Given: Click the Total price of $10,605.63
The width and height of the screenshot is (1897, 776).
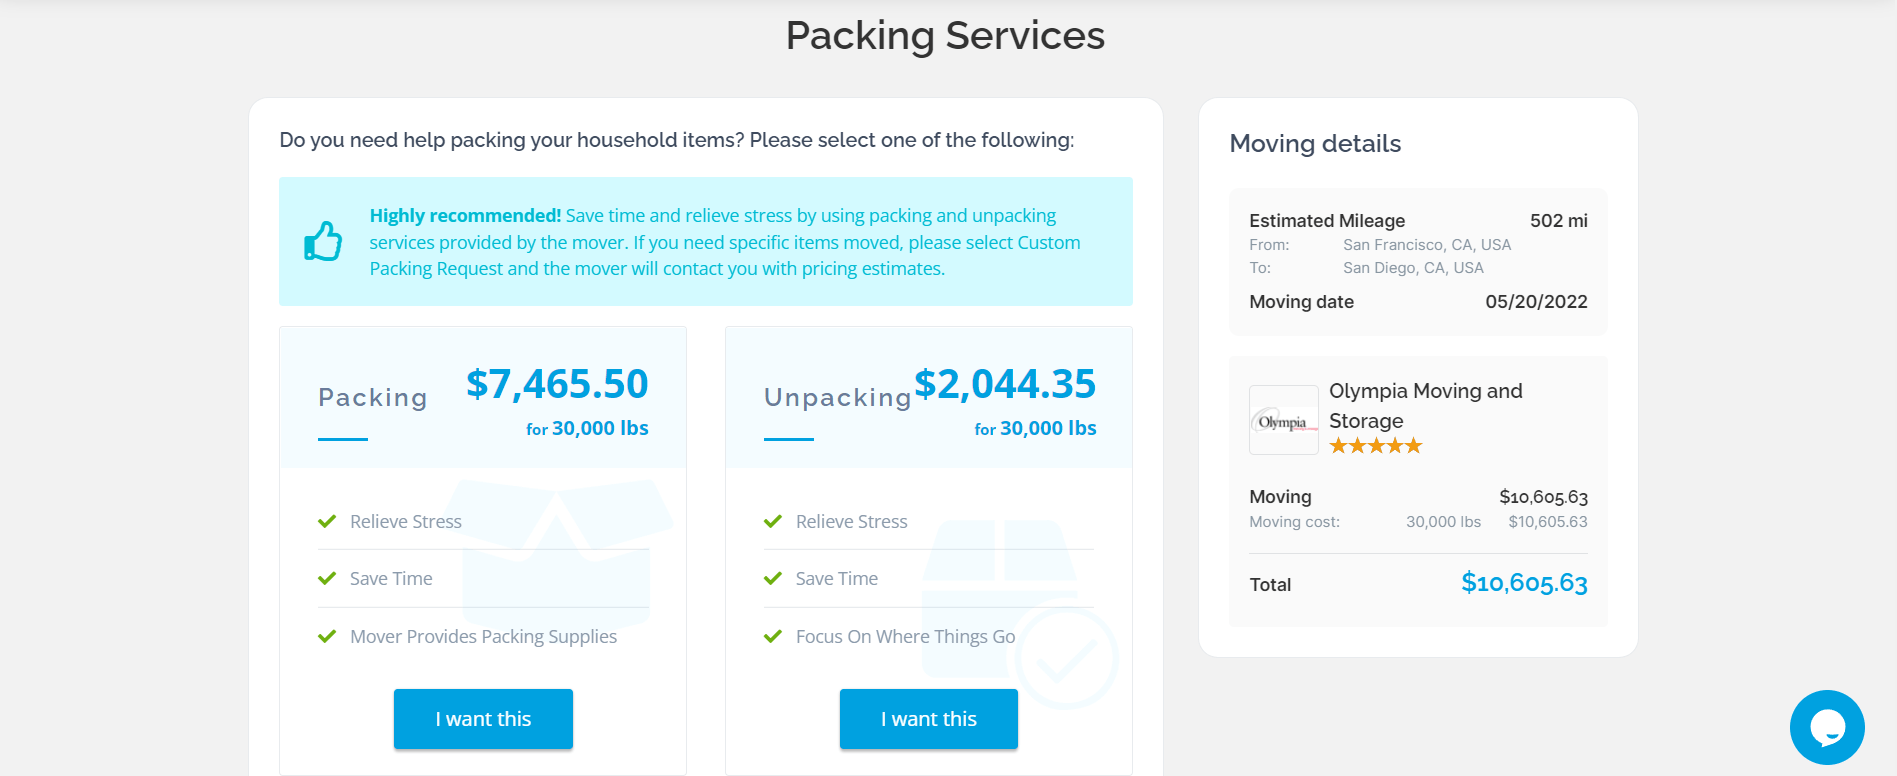Looking at the screenshot, I should point(1524,584).
